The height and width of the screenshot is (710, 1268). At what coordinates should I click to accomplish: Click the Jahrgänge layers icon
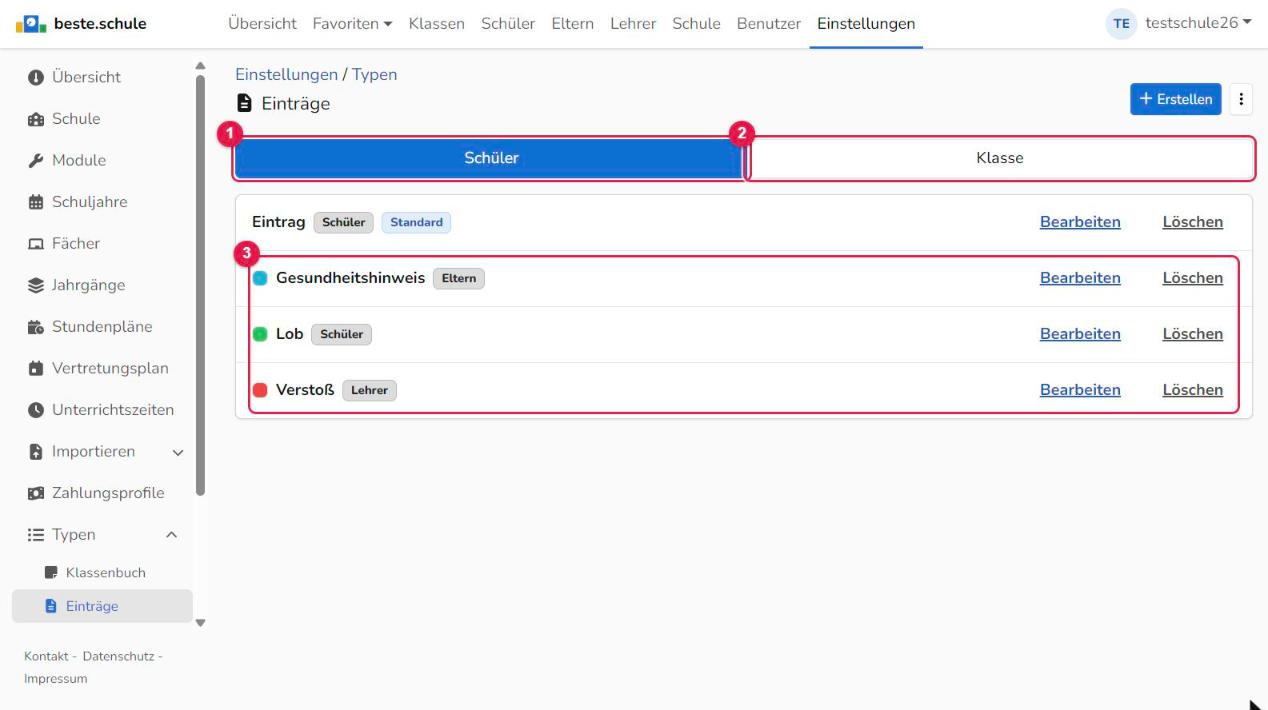34,285
